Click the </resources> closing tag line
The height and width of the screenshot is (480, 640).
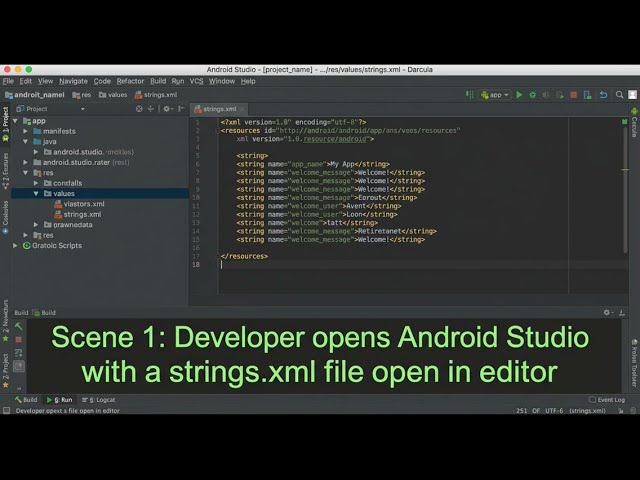[x=244, y=256]
